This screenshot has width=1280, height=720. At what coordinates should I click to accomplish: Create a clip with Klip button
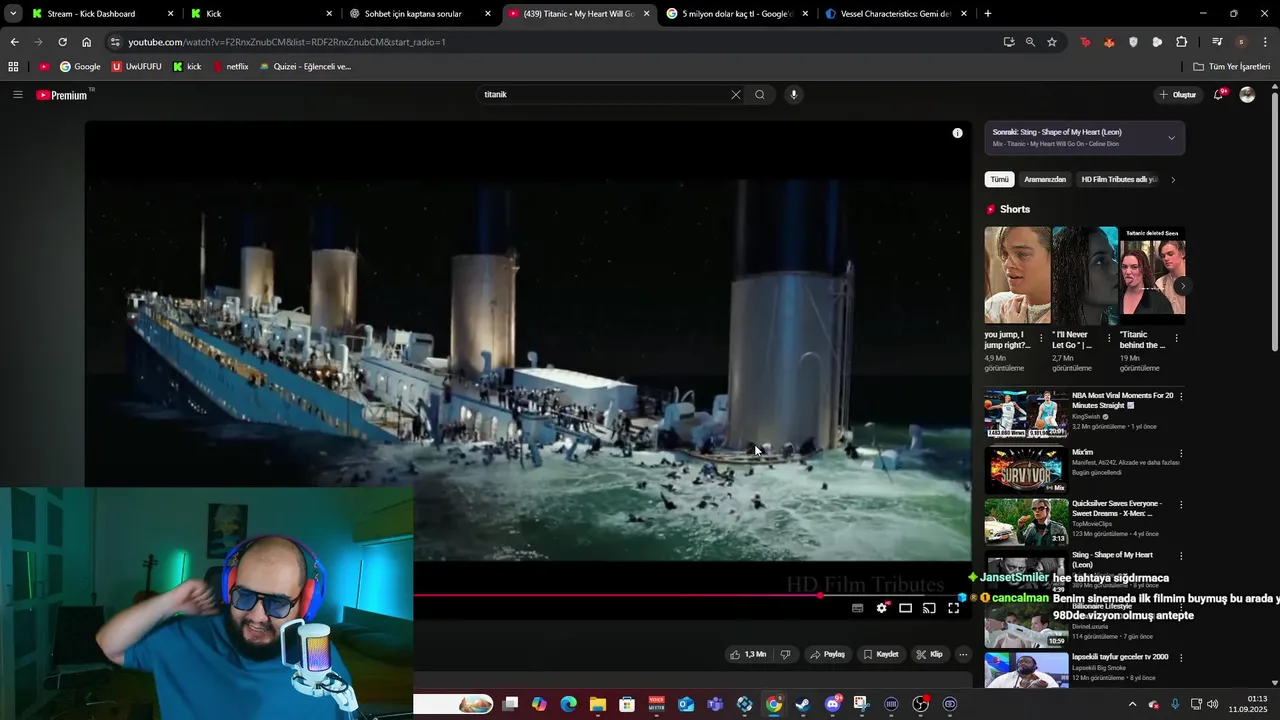[x=930, y=655]
